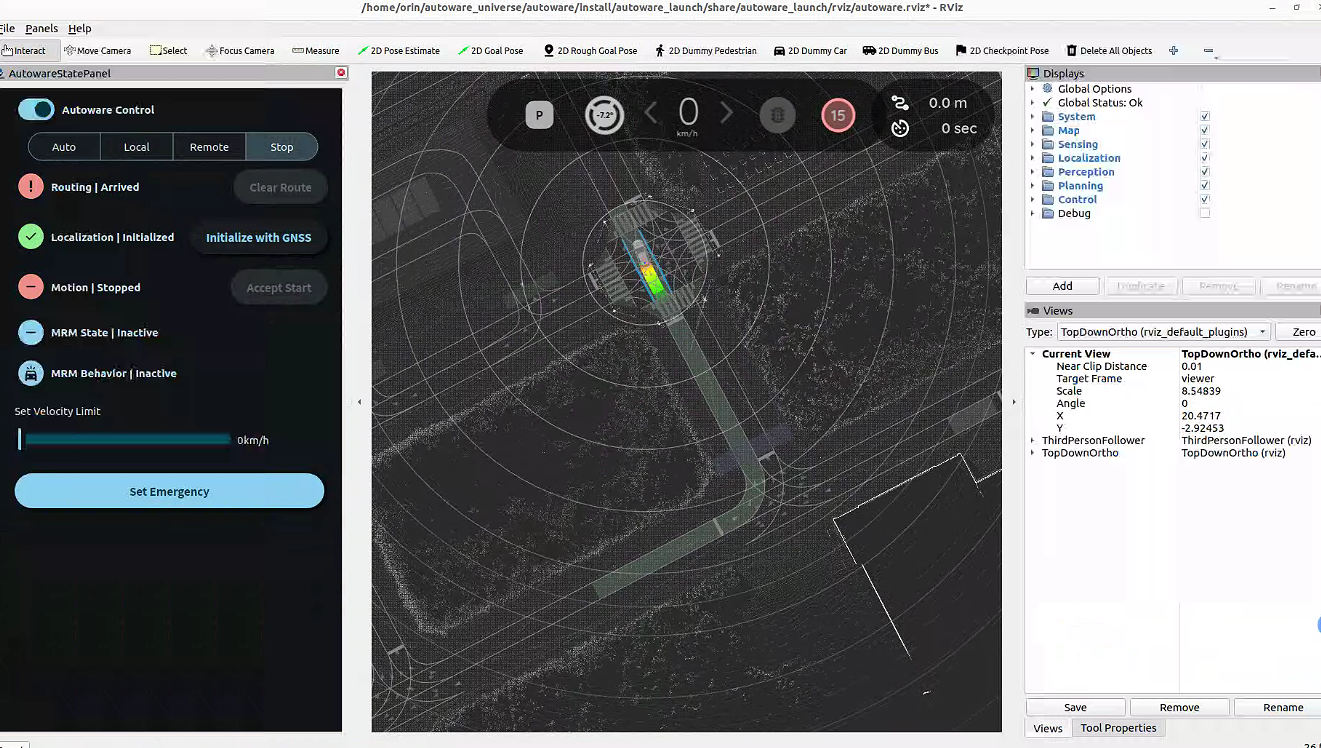
Task: Collapse the Current View tree
Action: pos(1033,354)
